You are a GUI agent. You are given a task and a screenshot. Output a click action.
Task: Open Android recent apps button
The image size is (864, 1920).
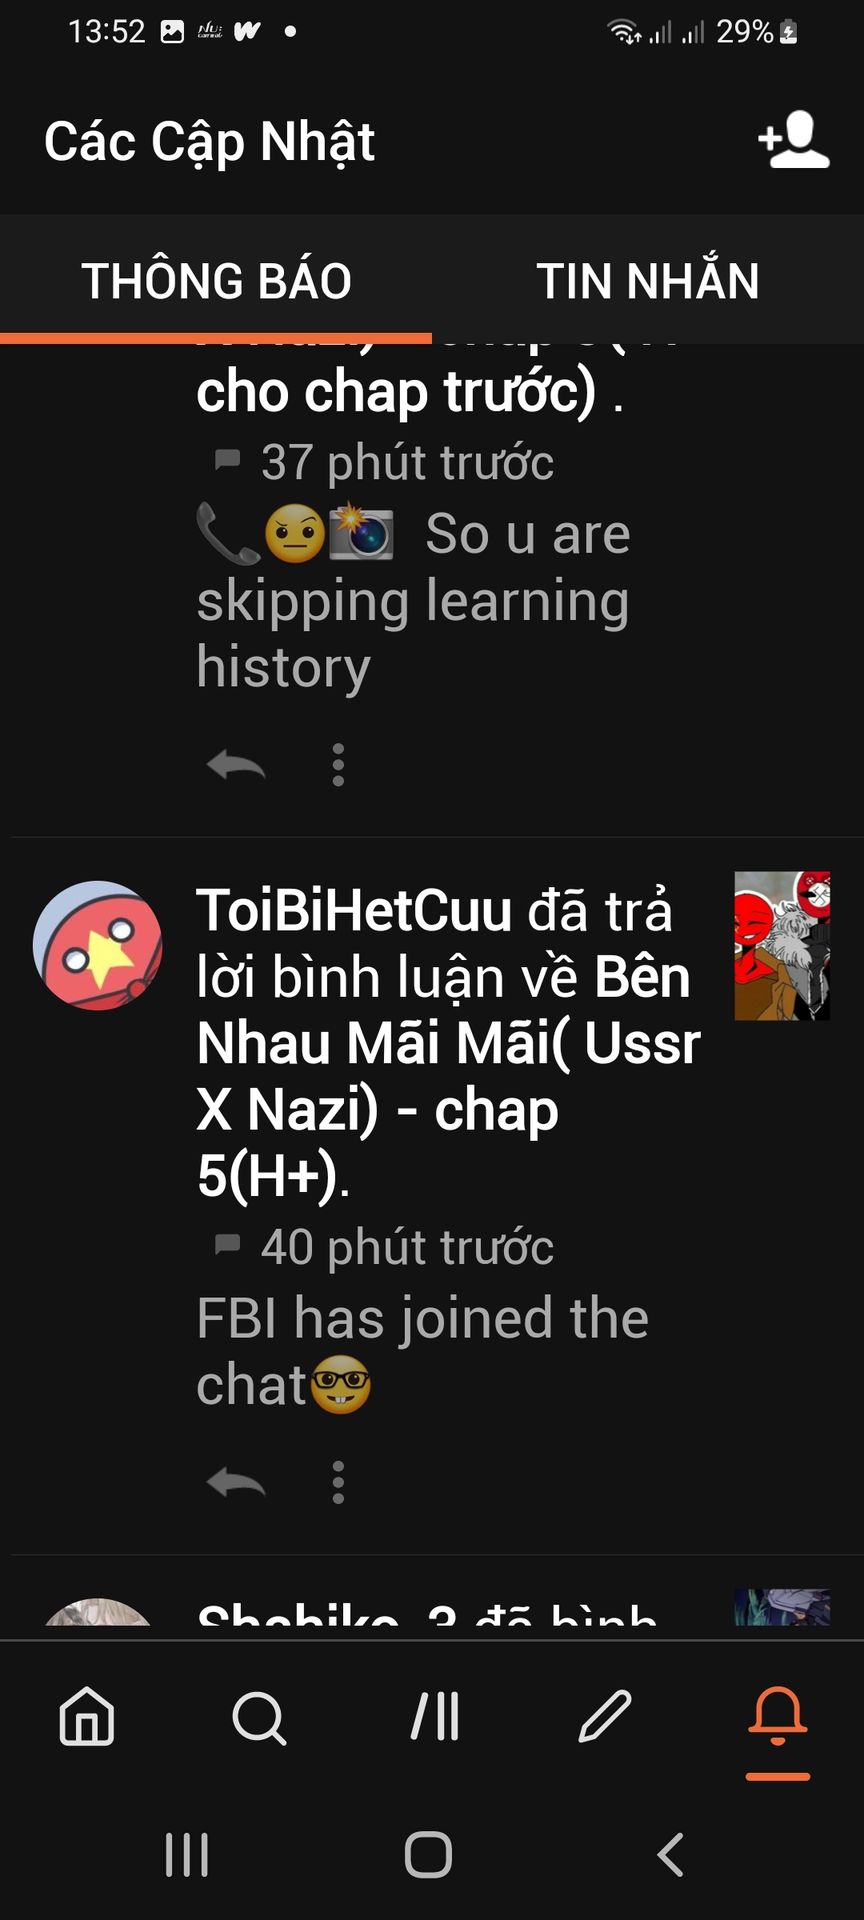point(187,1855)
